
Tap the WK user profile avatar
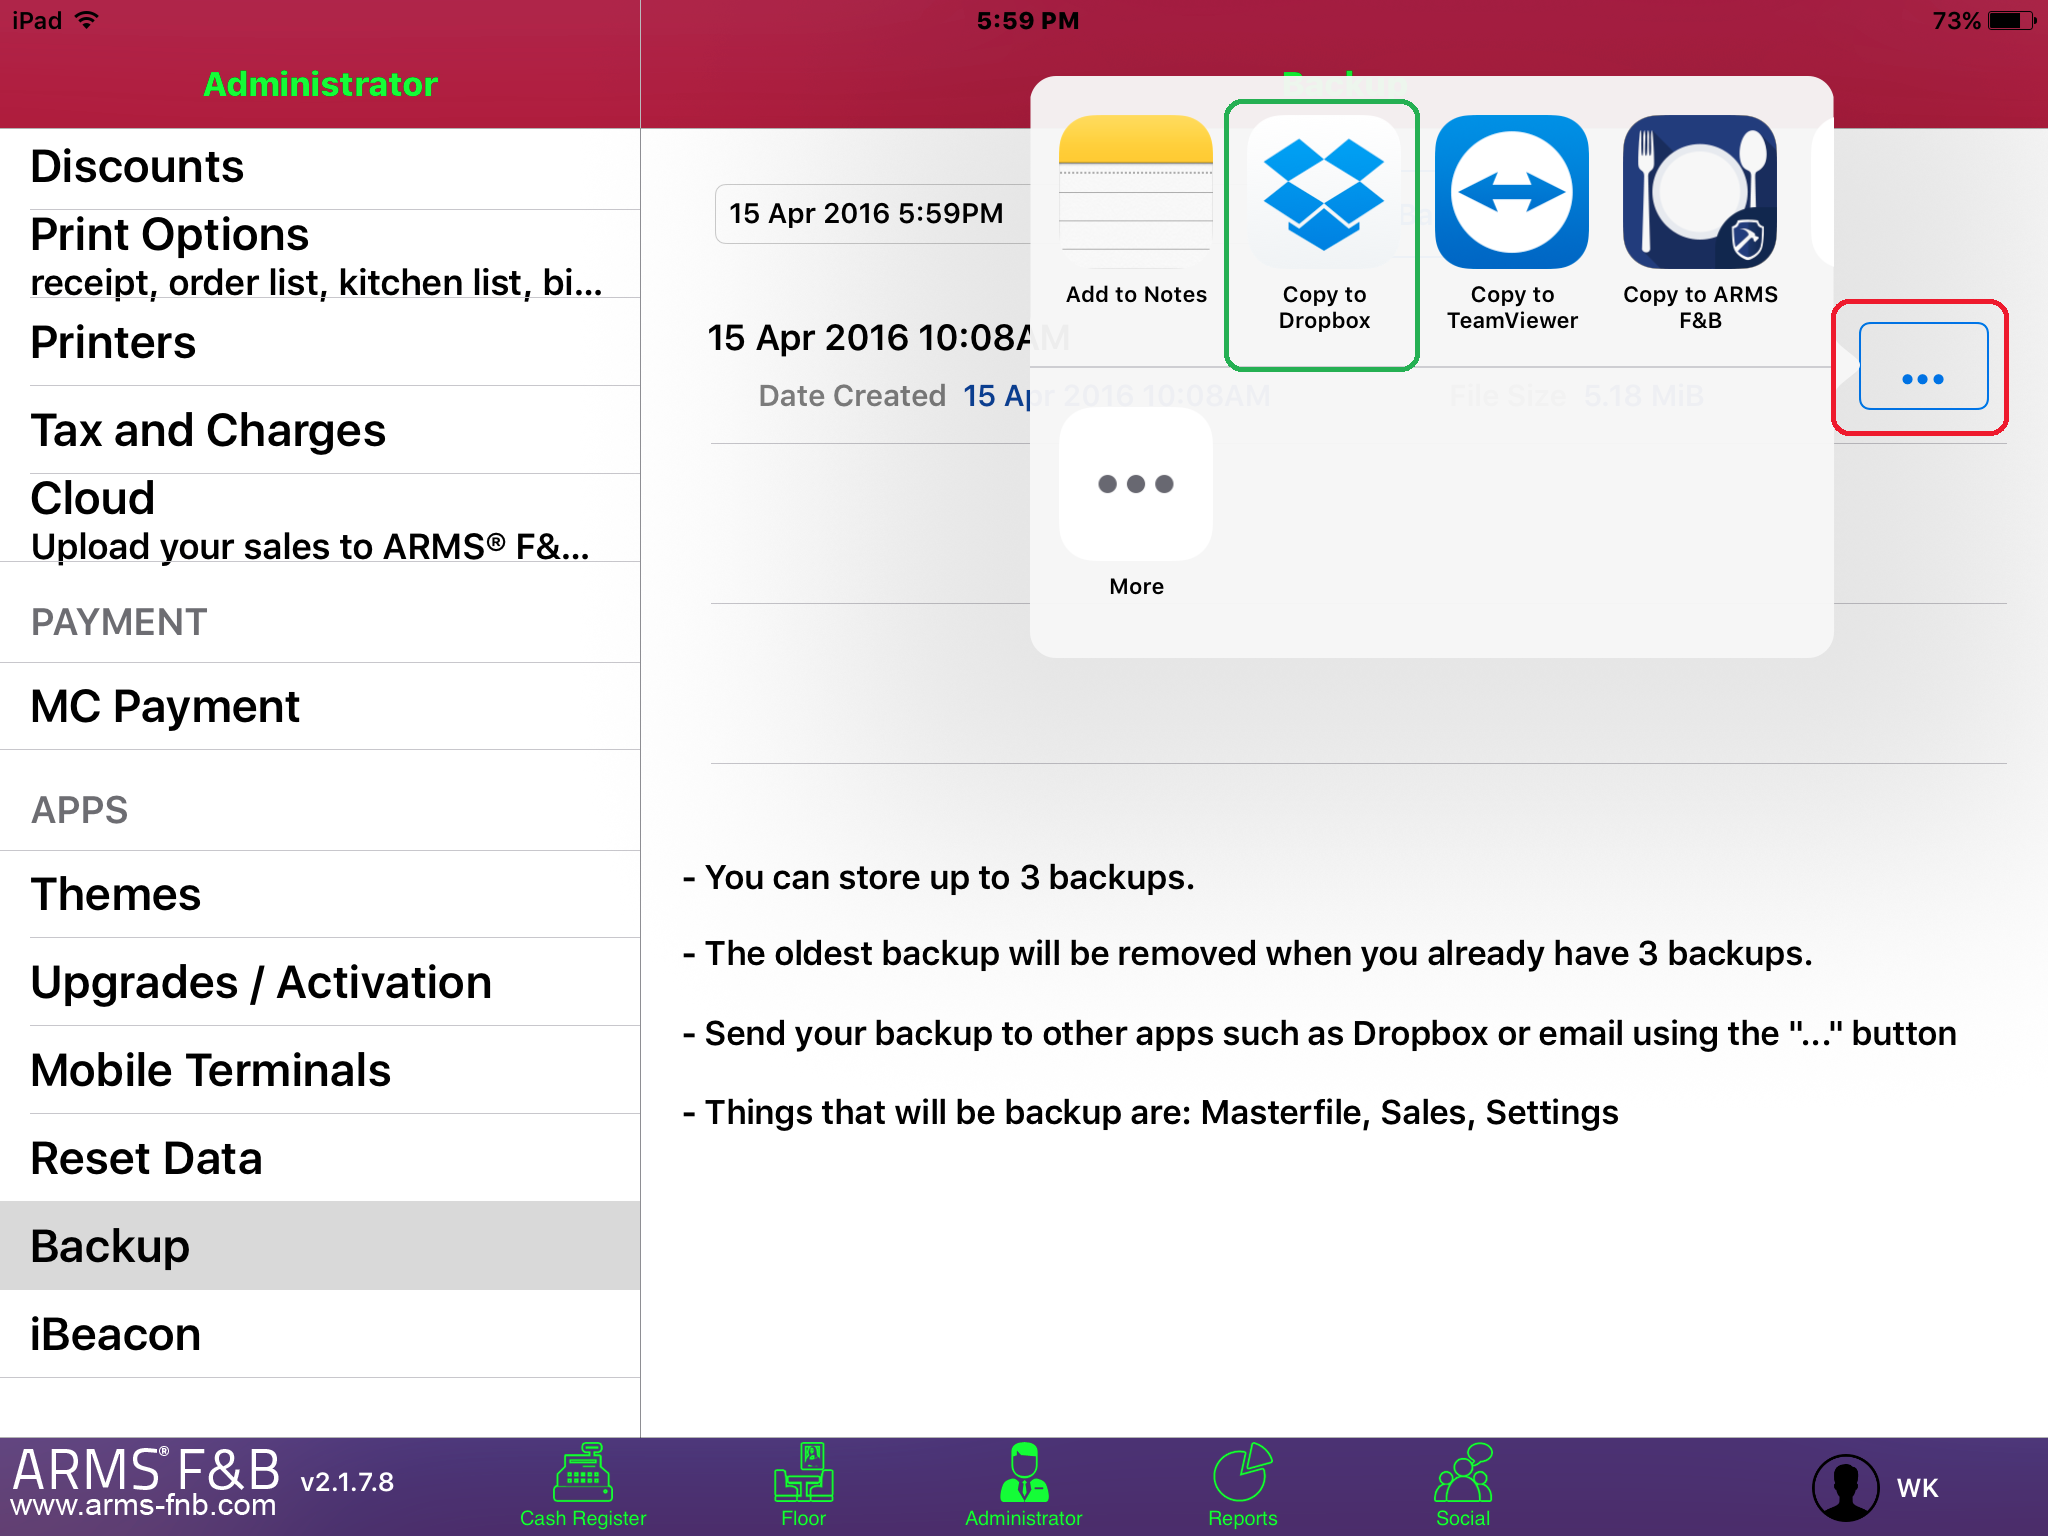(x=1845, y=1487)
